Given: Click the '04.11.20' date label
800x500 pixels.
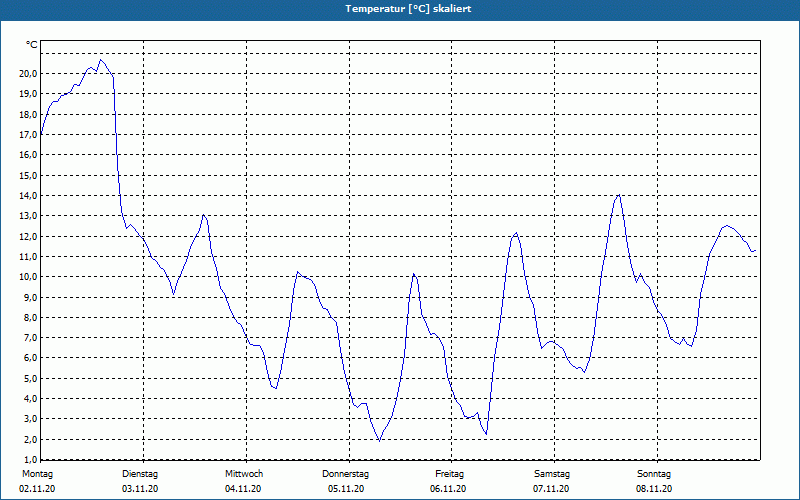Looking at the screenshot, I should pos(243,489).
